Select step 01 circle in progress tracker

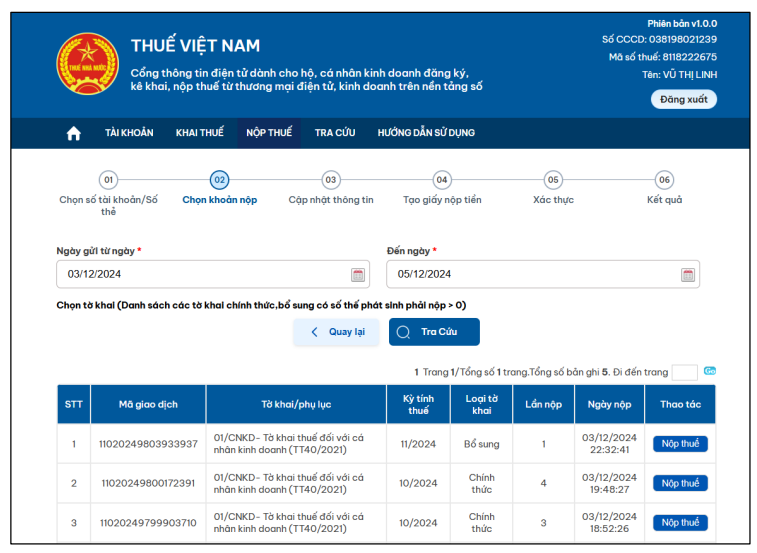coord(108,180)
